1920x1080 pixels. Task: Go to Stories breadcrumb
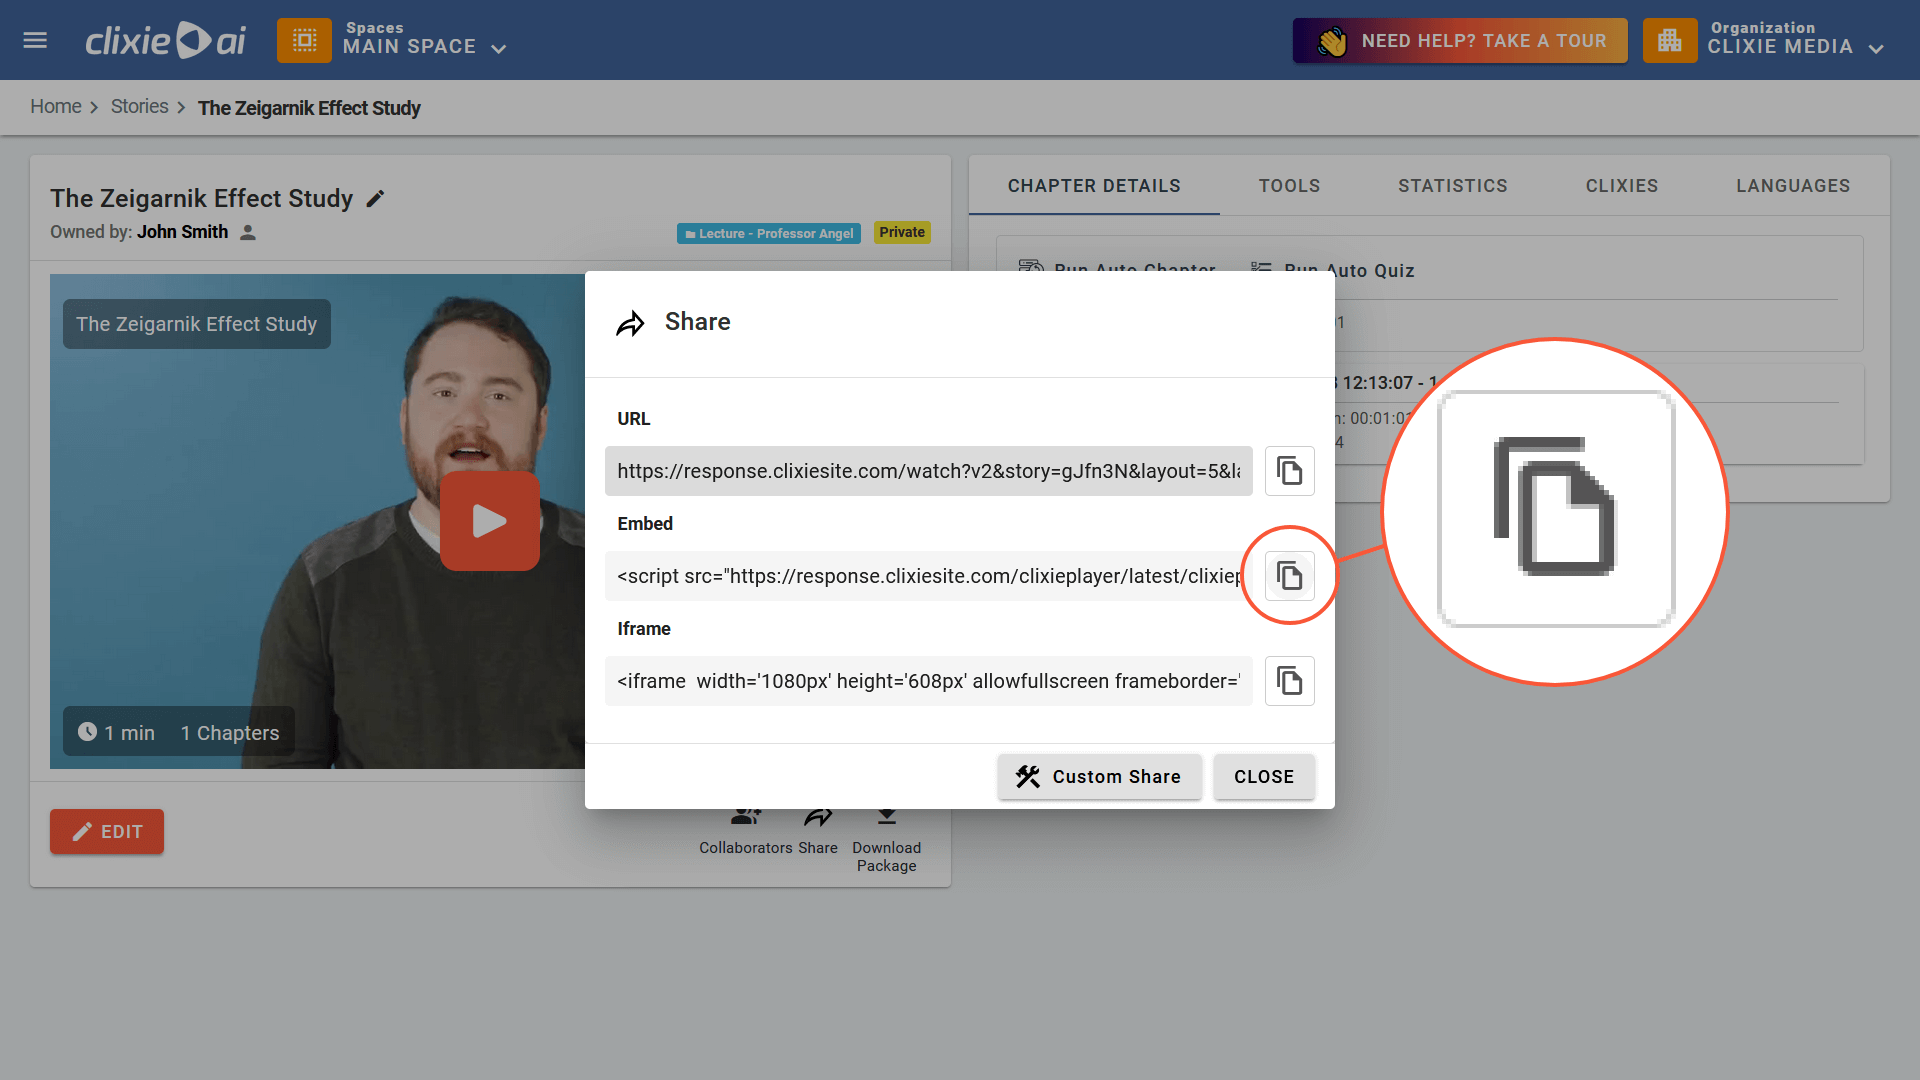point(140,107)
